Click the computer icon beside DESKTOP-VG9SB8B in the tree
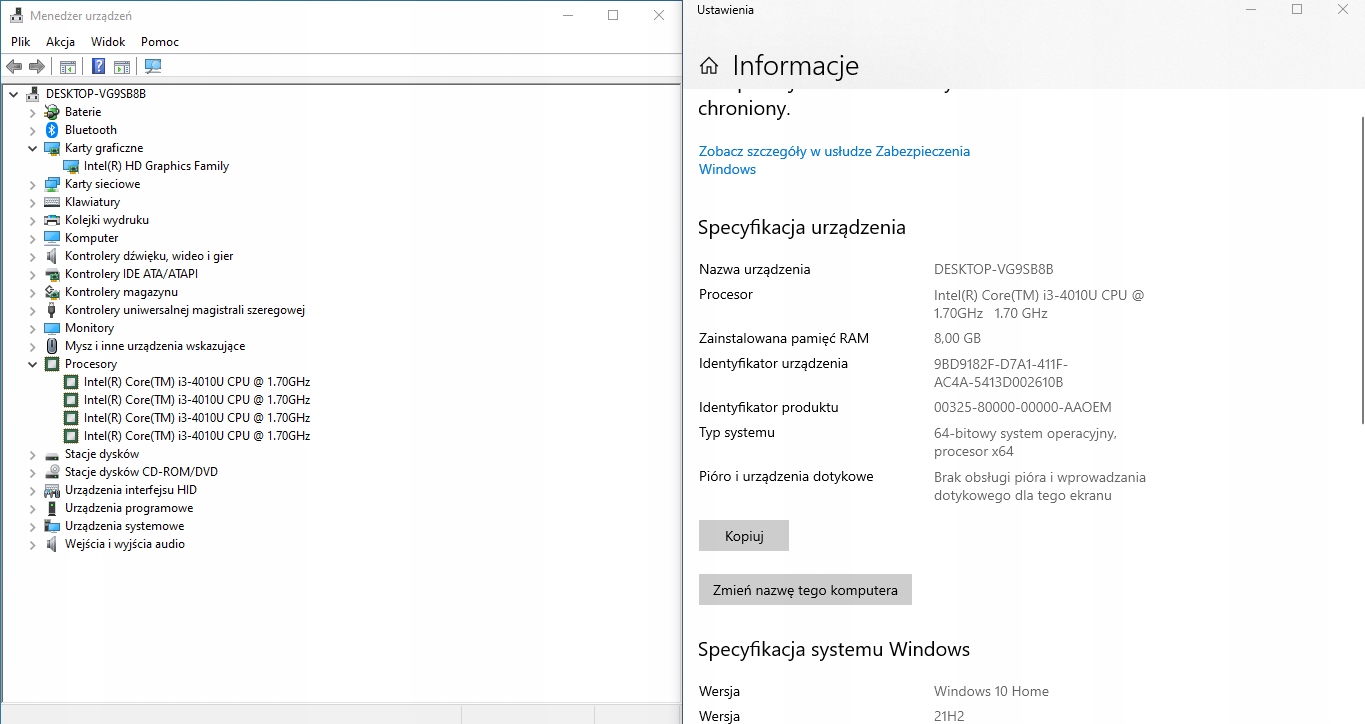 [x=33, y=94]
